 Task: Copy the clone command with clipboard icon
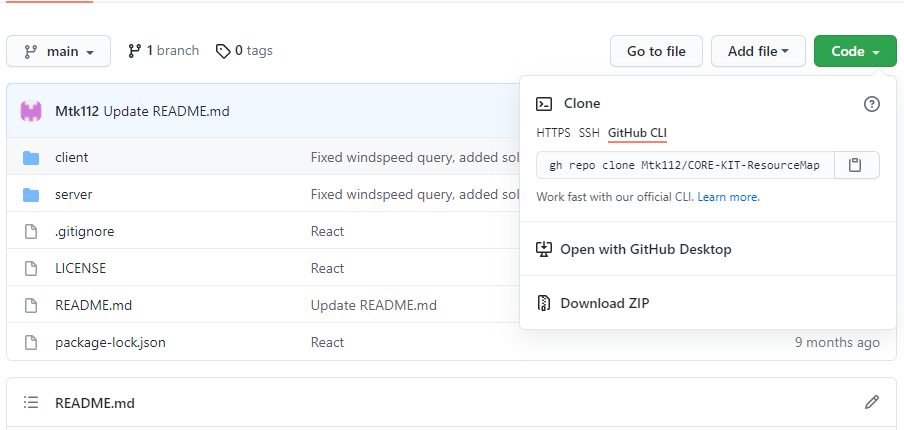click(856, 165)
